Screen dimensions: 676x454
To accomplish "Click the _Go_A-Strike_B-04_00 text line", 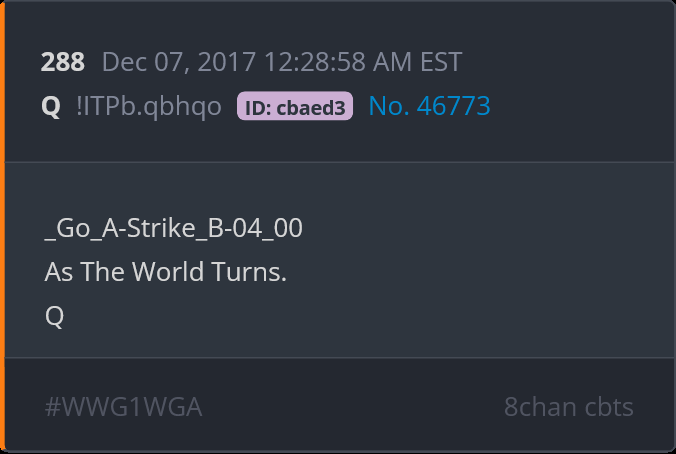I will (x=173, y=228).
